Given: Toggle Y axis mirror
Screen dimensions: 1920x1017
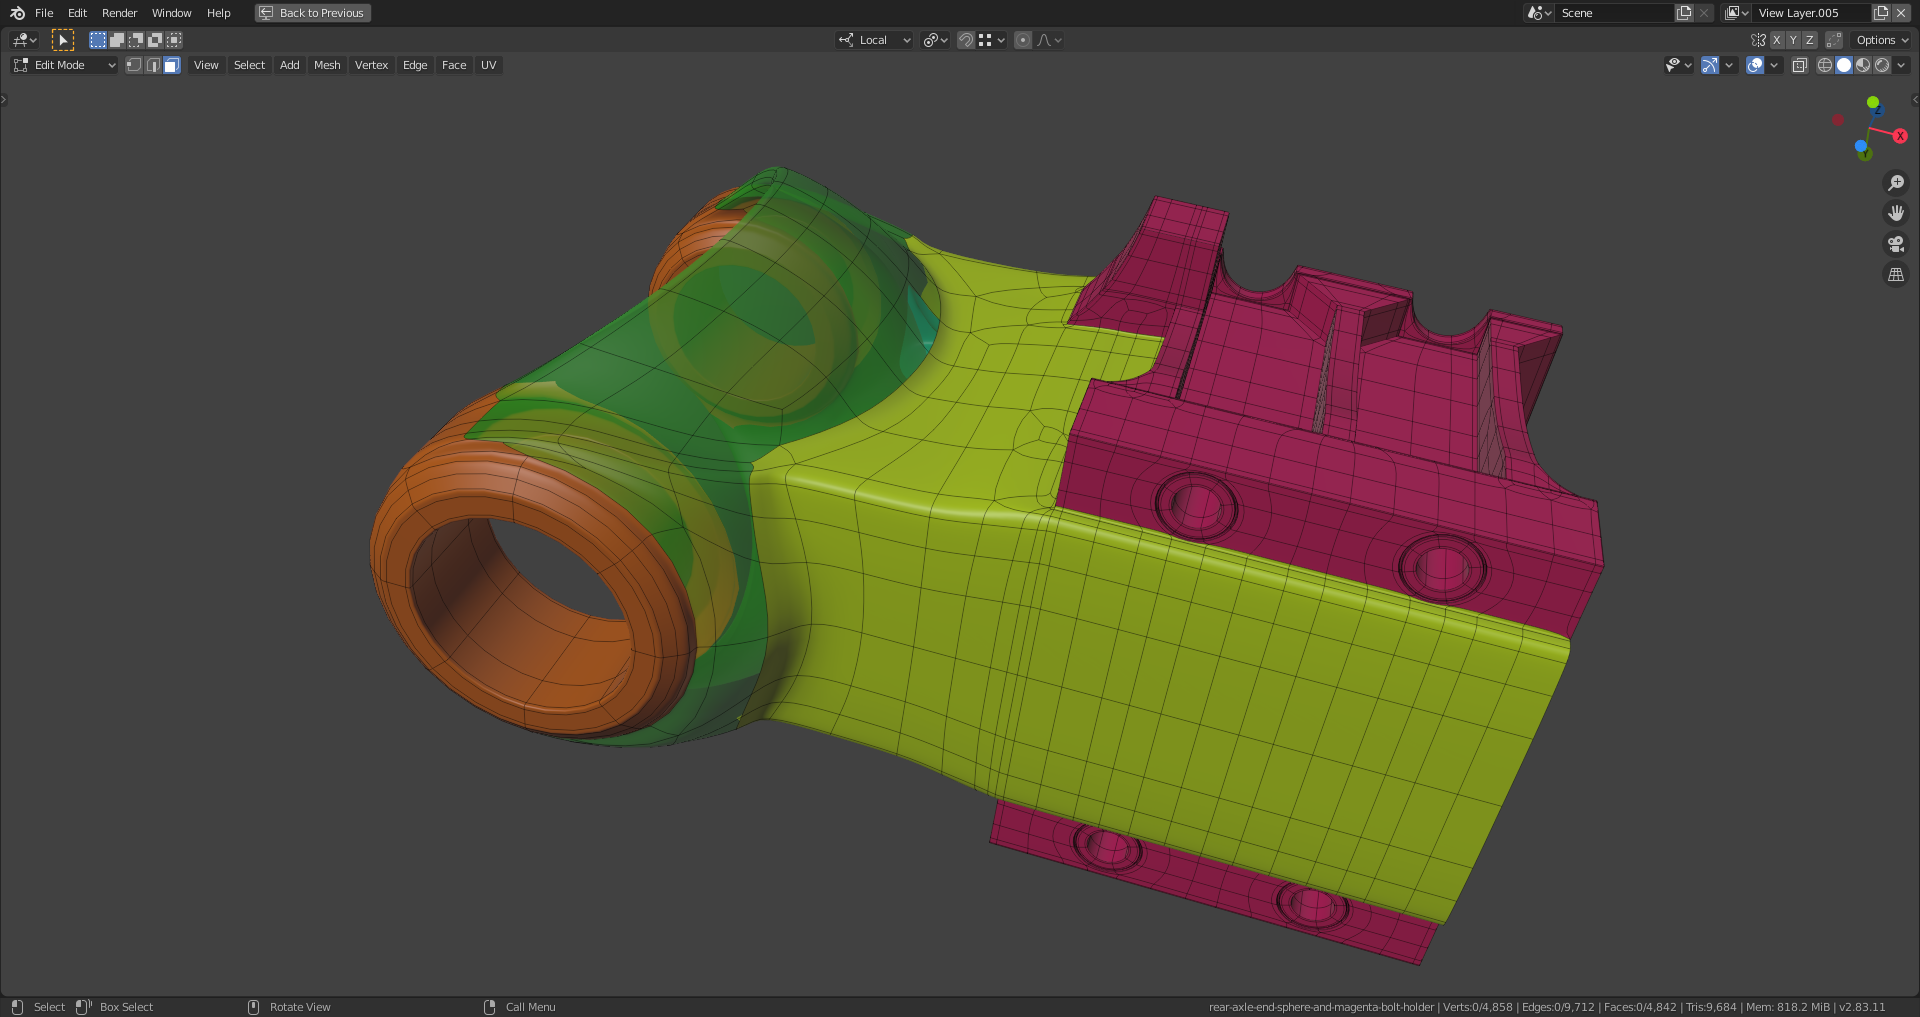Looking at the screenshot, I should pos(1793,40).
